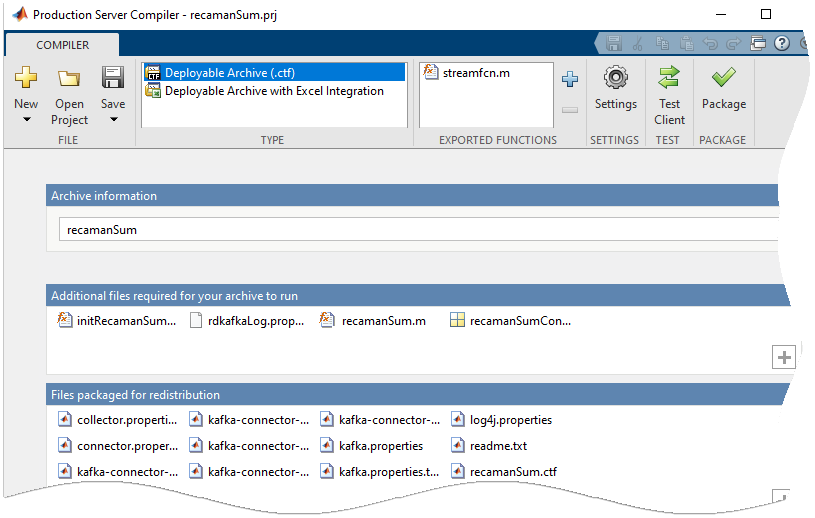
Task: Select Deployable Archive with Excel Integration
Action: pos(273,91)
